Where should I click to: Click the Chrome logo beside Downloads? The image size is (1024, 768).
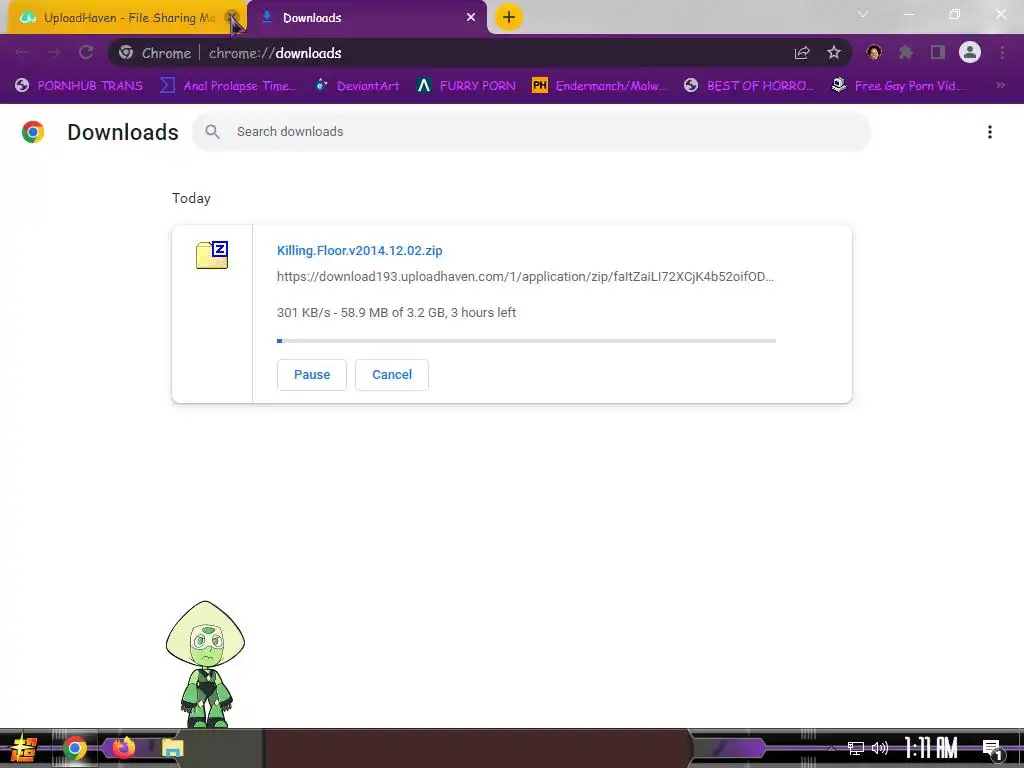[33, 132]
